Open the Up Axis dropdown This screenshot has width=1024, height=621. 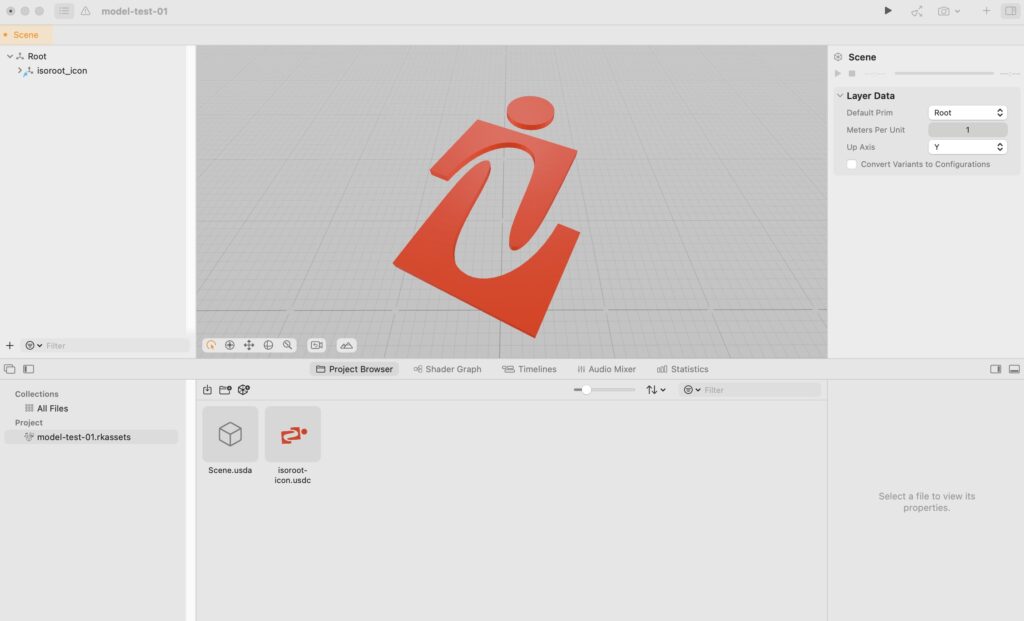(967, 147)
